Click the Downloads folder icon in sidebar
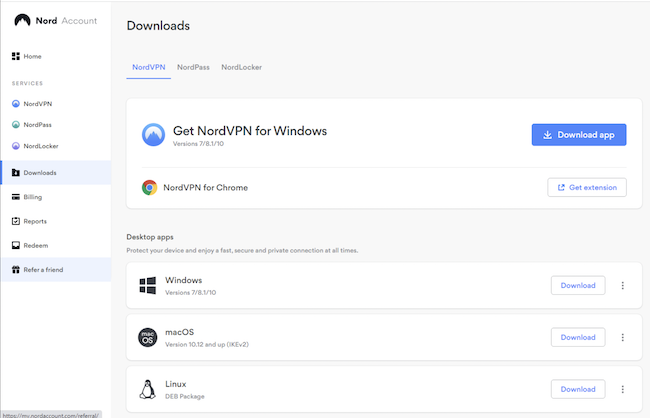This screenshot has width=650, height=418. [16, 173]
